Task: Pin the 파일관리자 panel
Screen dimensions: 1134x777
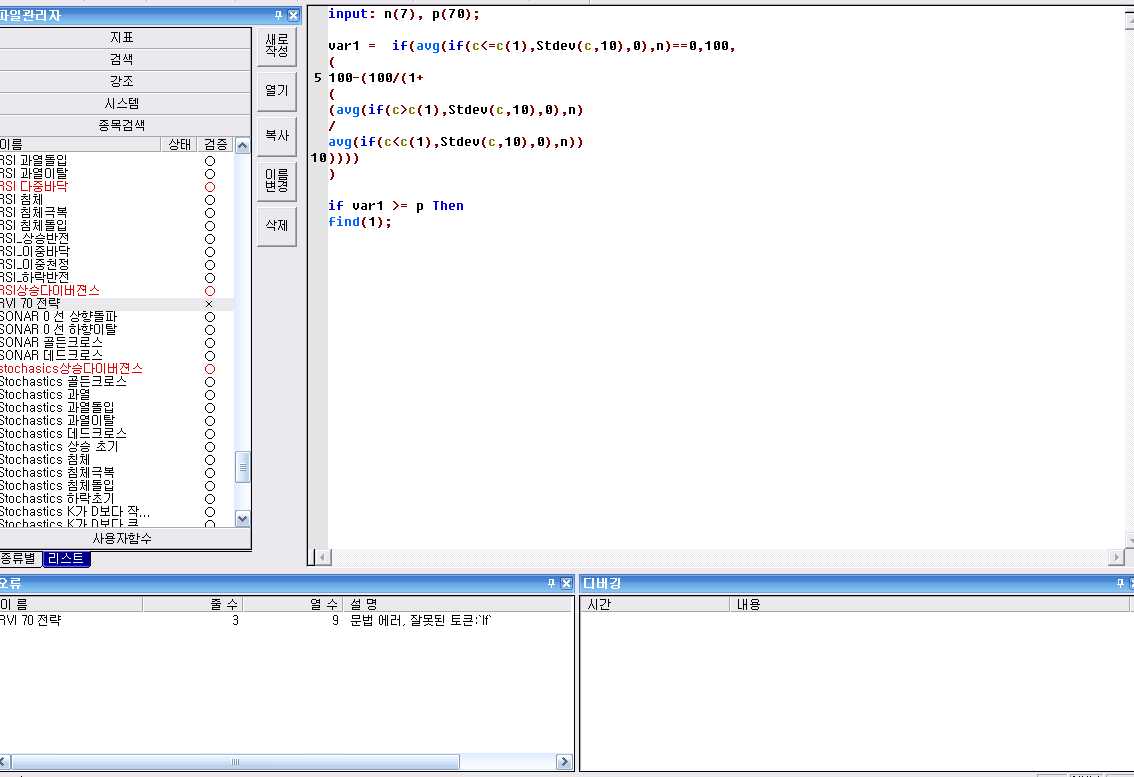Action: [278, 15]
